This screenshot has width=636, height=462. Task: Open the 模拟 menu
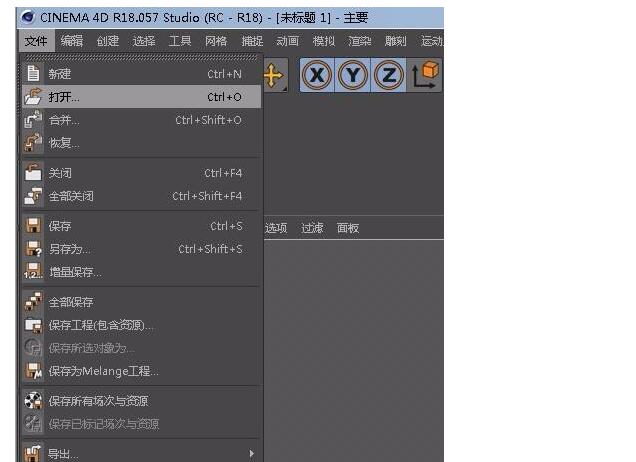[324, 41]
